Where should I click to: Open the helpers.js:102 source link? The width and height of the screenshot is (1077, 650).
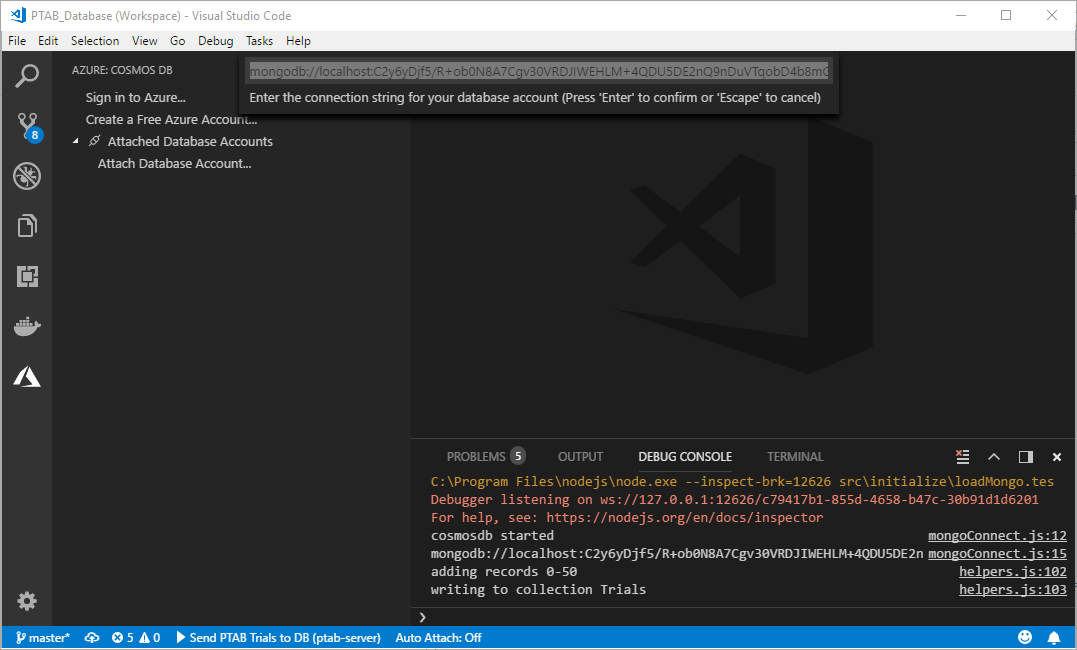pyautogui.click(x=1013, y=572)
